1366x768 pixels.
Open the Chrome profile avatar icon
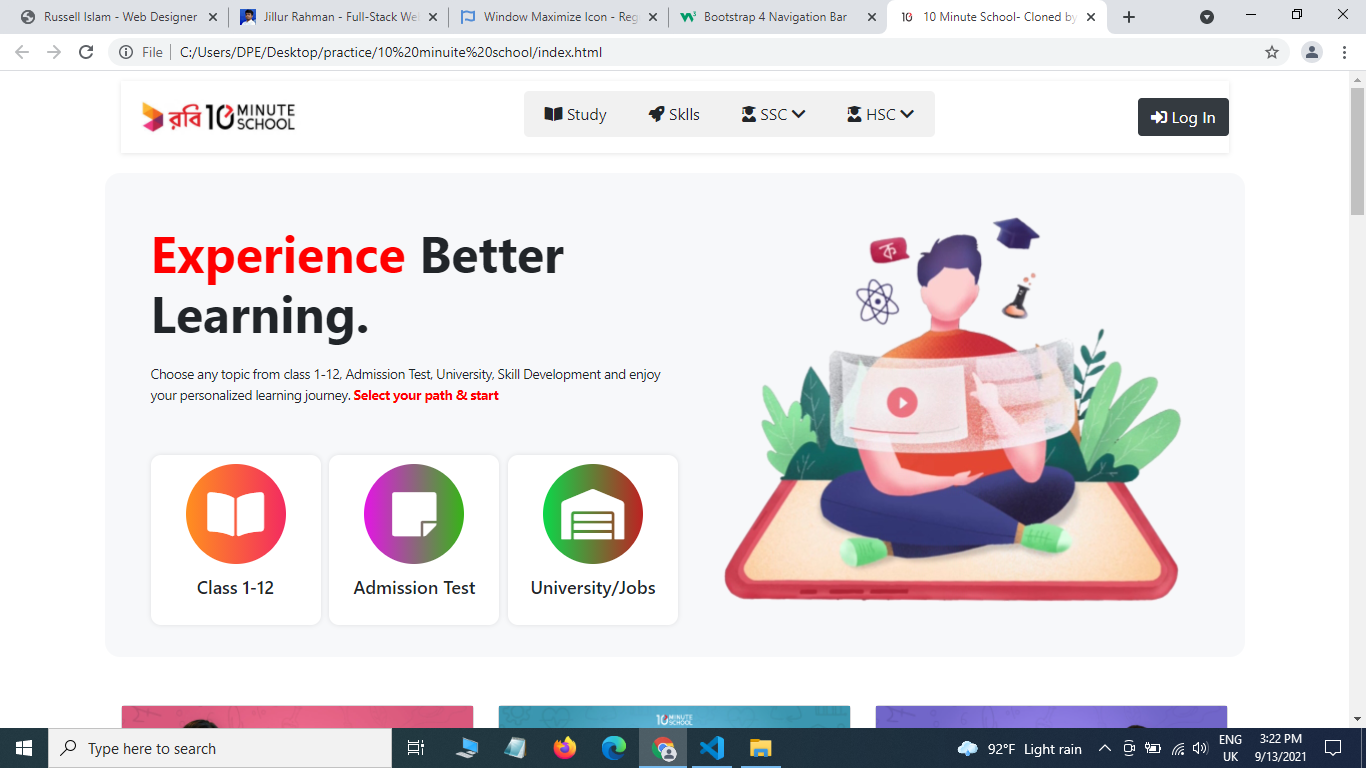pyautogui.click(x=1313, y=52)
